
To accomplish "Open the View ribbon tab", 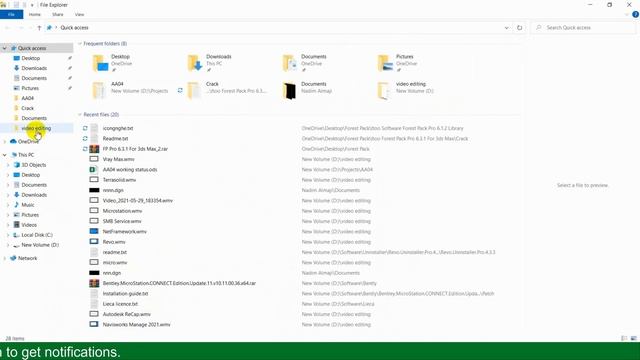I will coord(79,14).
